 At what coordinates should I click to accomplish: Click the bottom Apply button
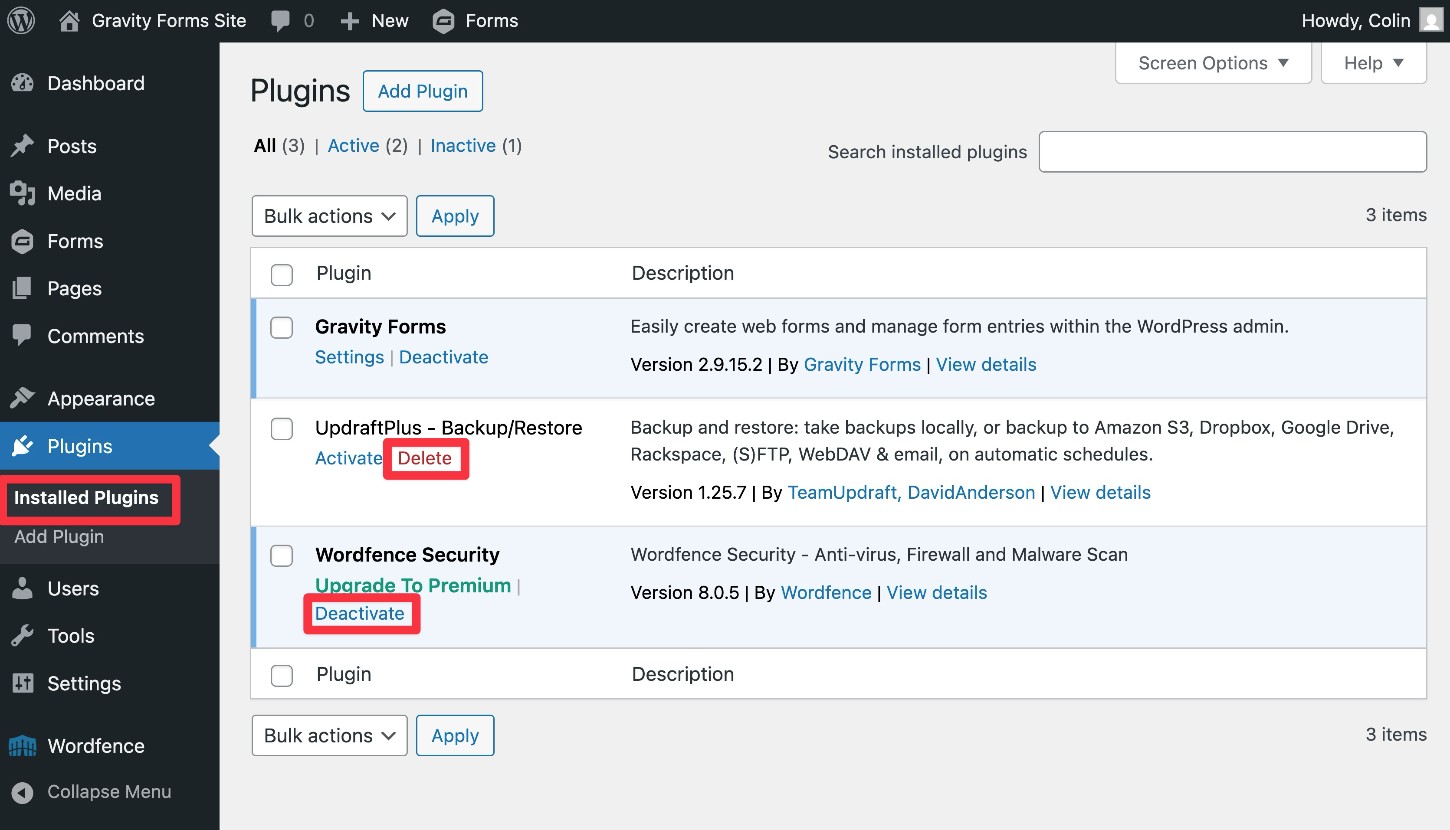455,735
